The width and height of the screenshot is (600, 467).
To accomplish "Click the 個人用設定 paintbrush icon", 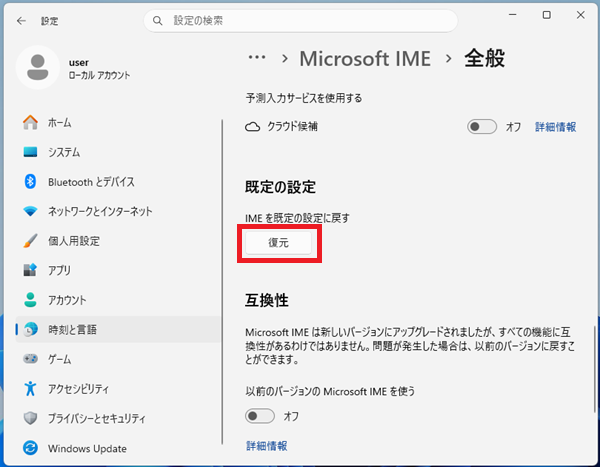I will (x=30, y=241).
